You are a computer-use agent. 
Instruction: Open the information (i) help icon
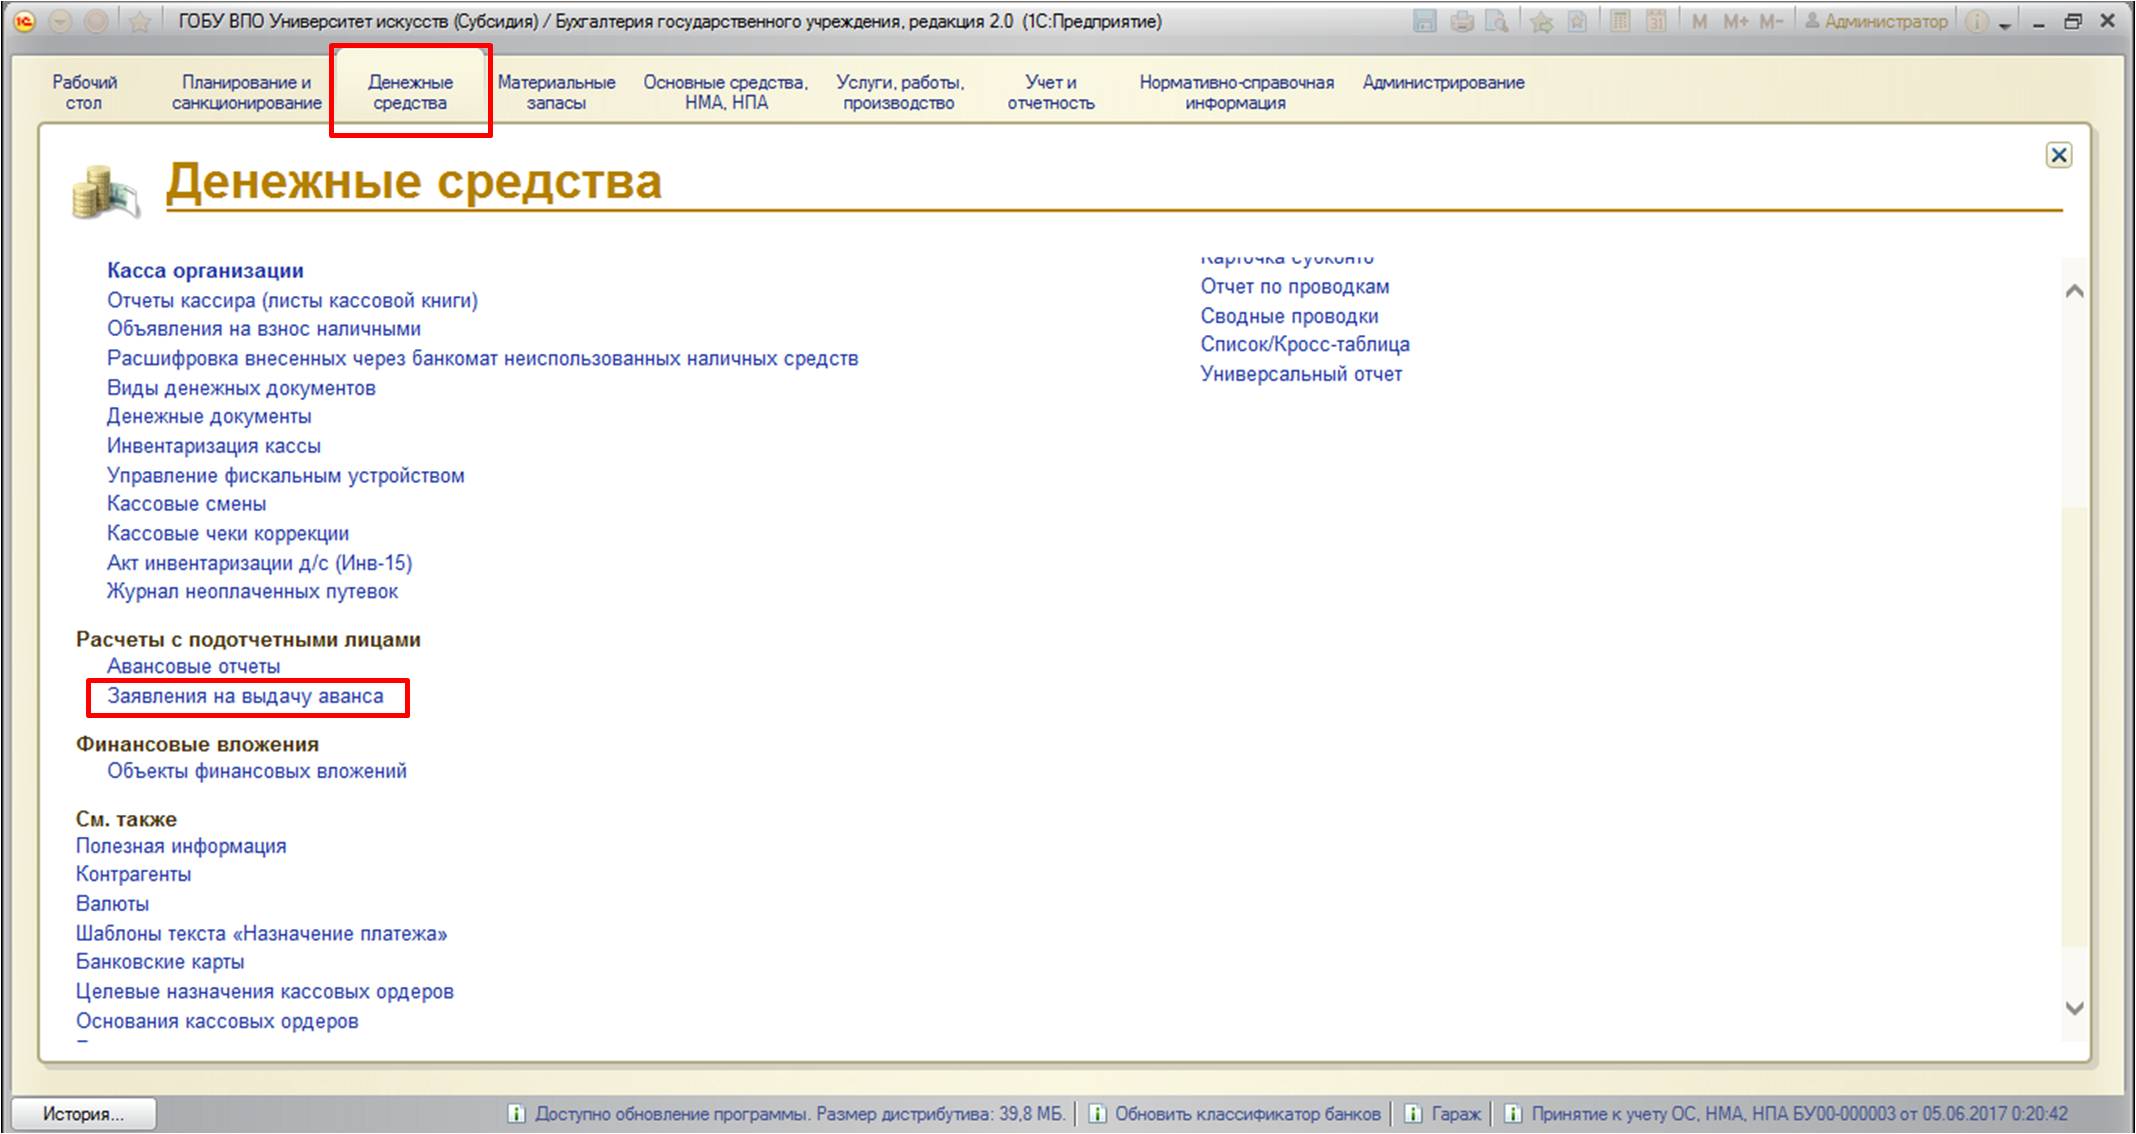click(x=1976, y=21)
